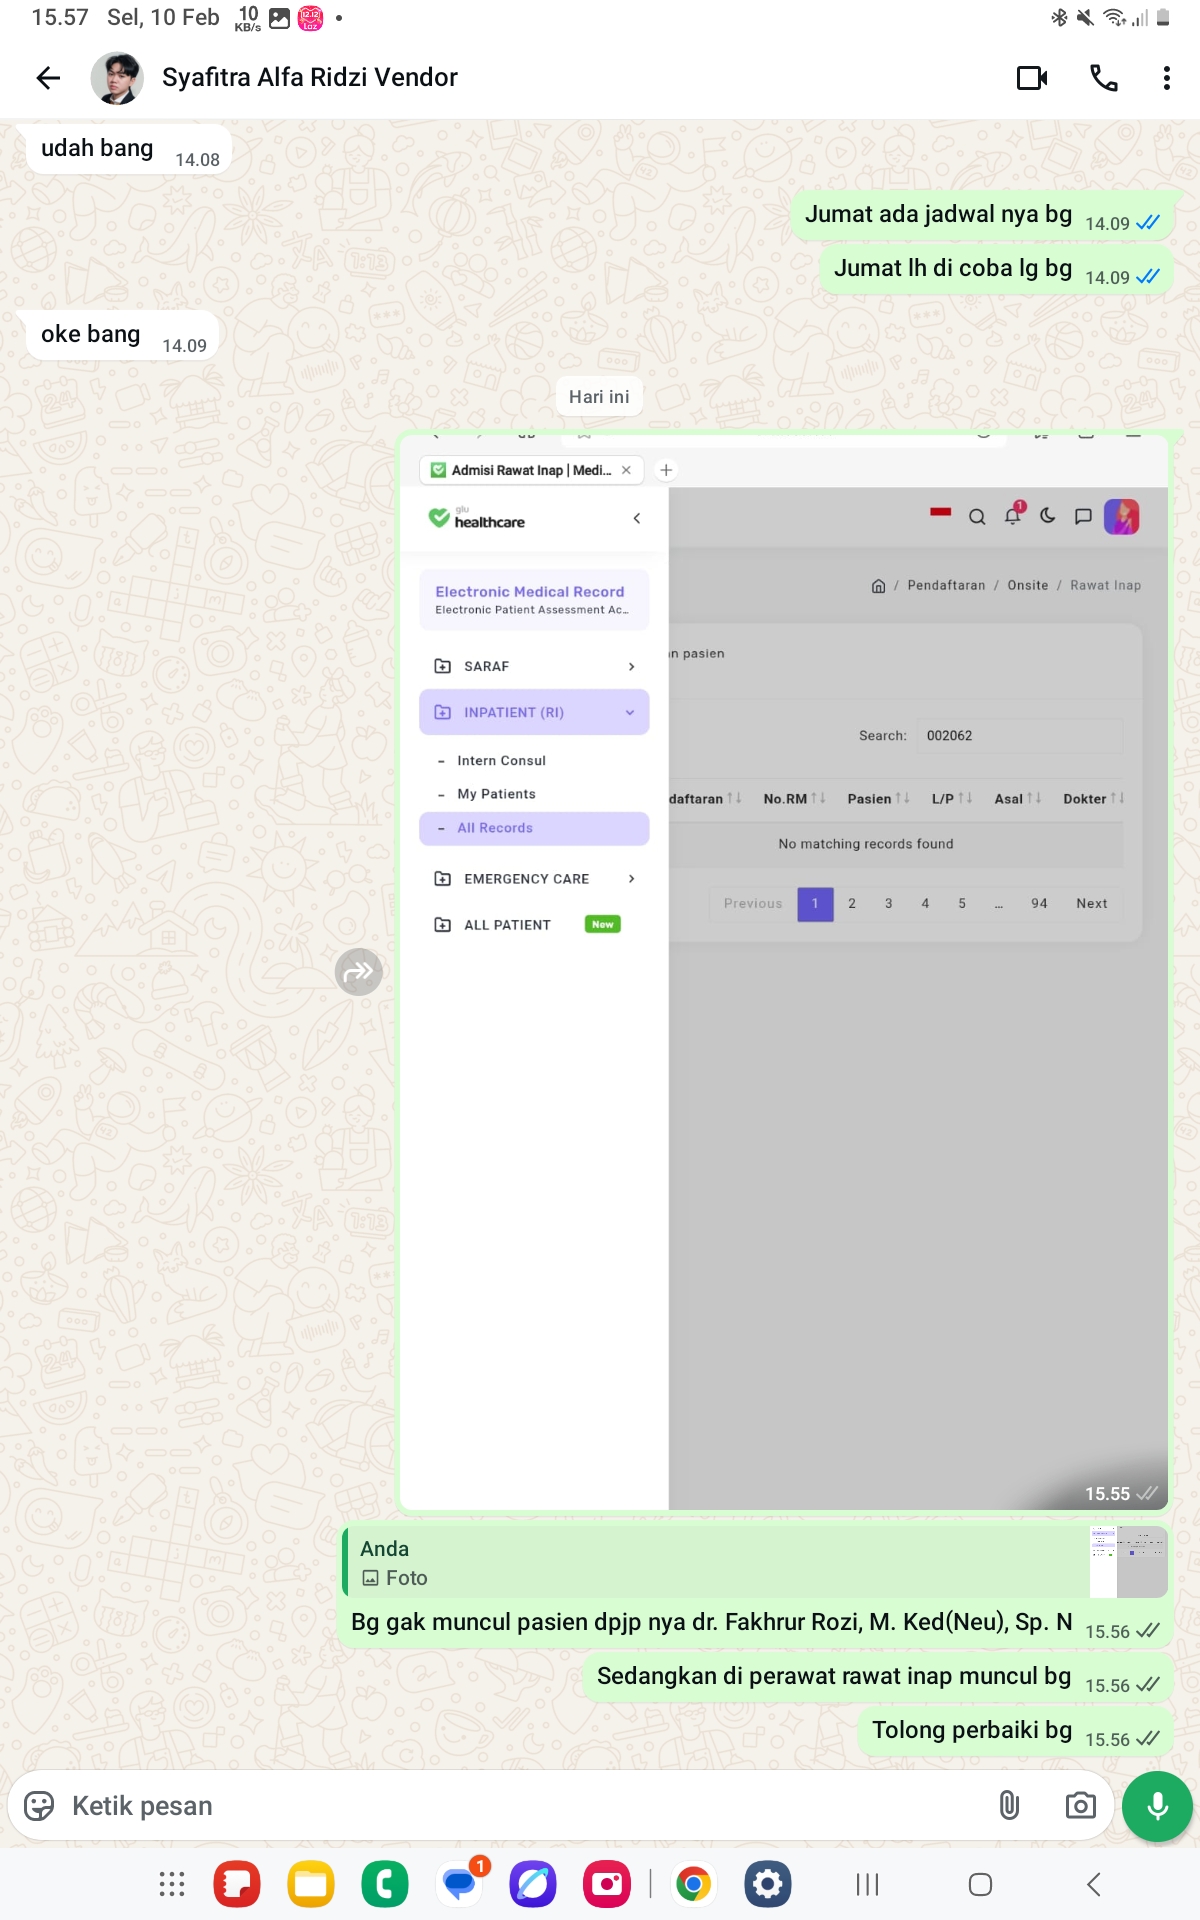This screenshot has width=1200, height=1920.
Task: Show recent apps with navigation button
Action: tap(867, 1885)
